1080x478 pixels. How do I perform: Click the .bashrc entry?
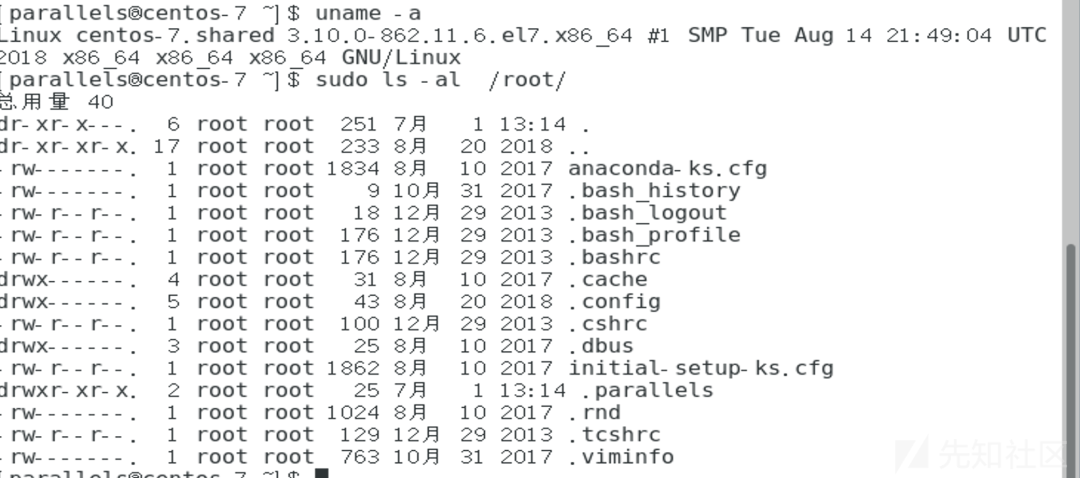(x=614, y=257)
